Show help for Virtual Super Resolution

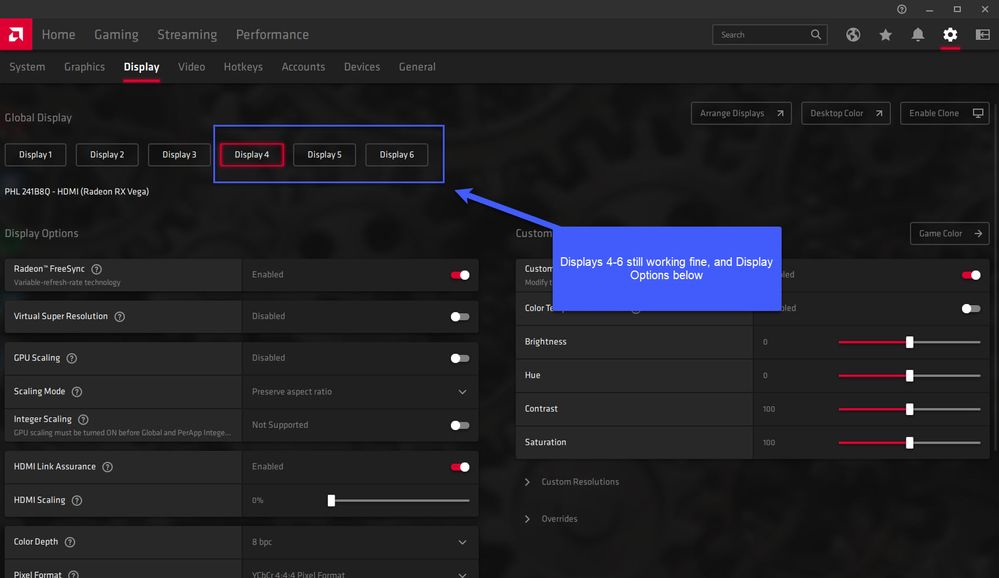click(119, 317)
